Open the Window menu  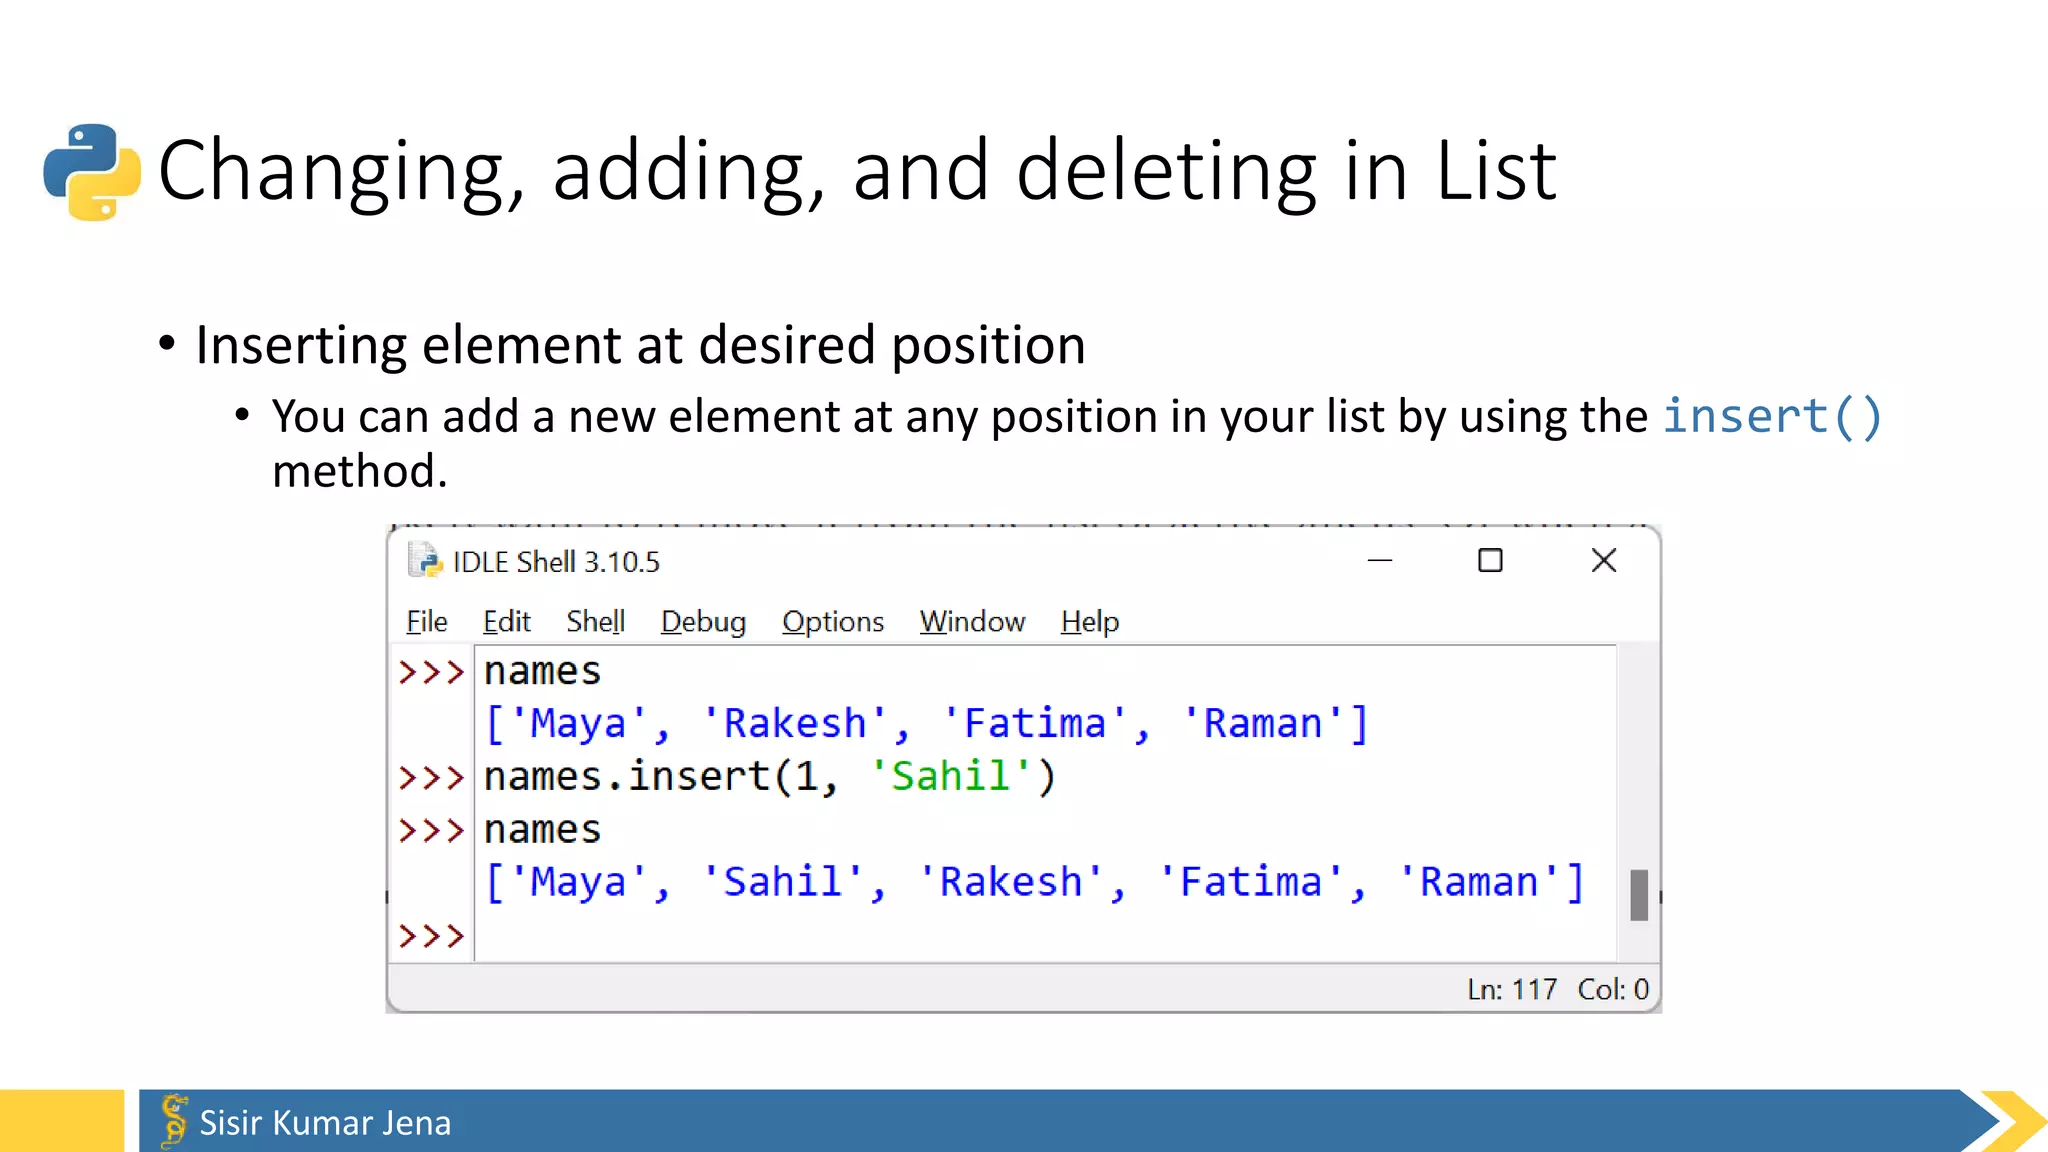click(x=972, y=621)
